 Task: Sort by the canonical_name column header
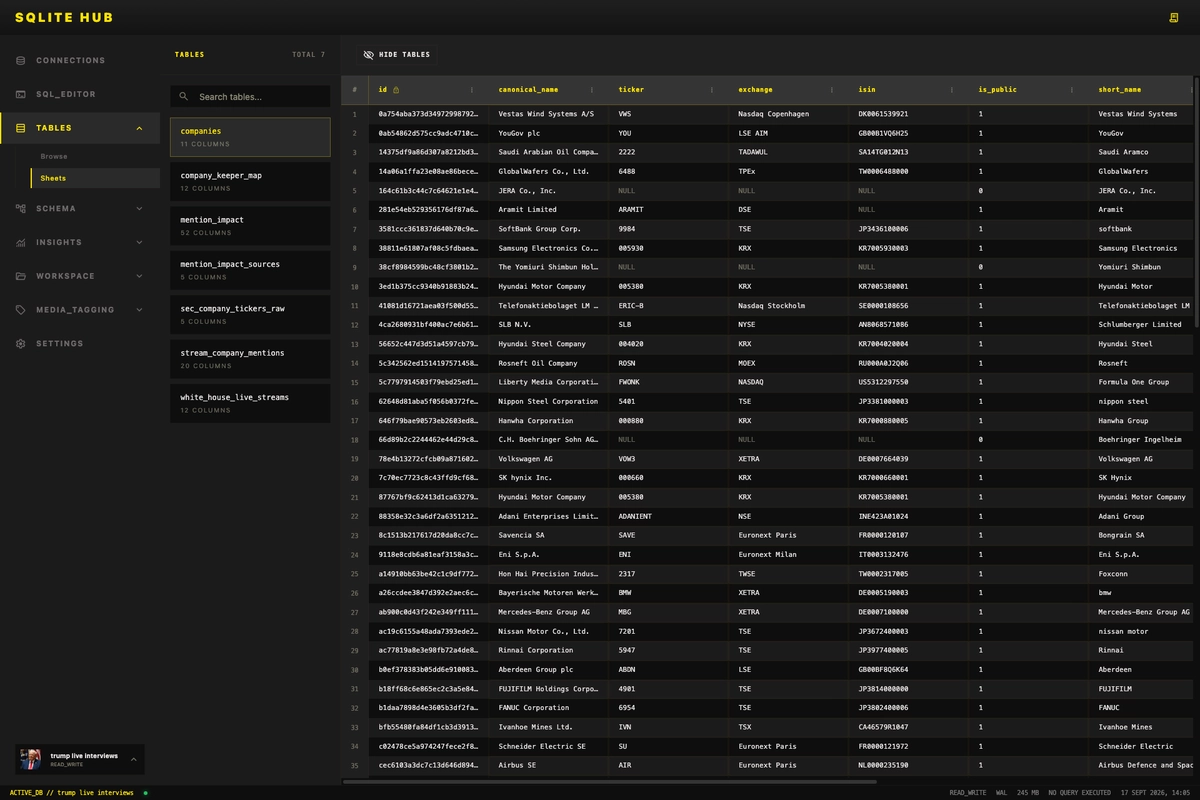(x=548, y=90)
